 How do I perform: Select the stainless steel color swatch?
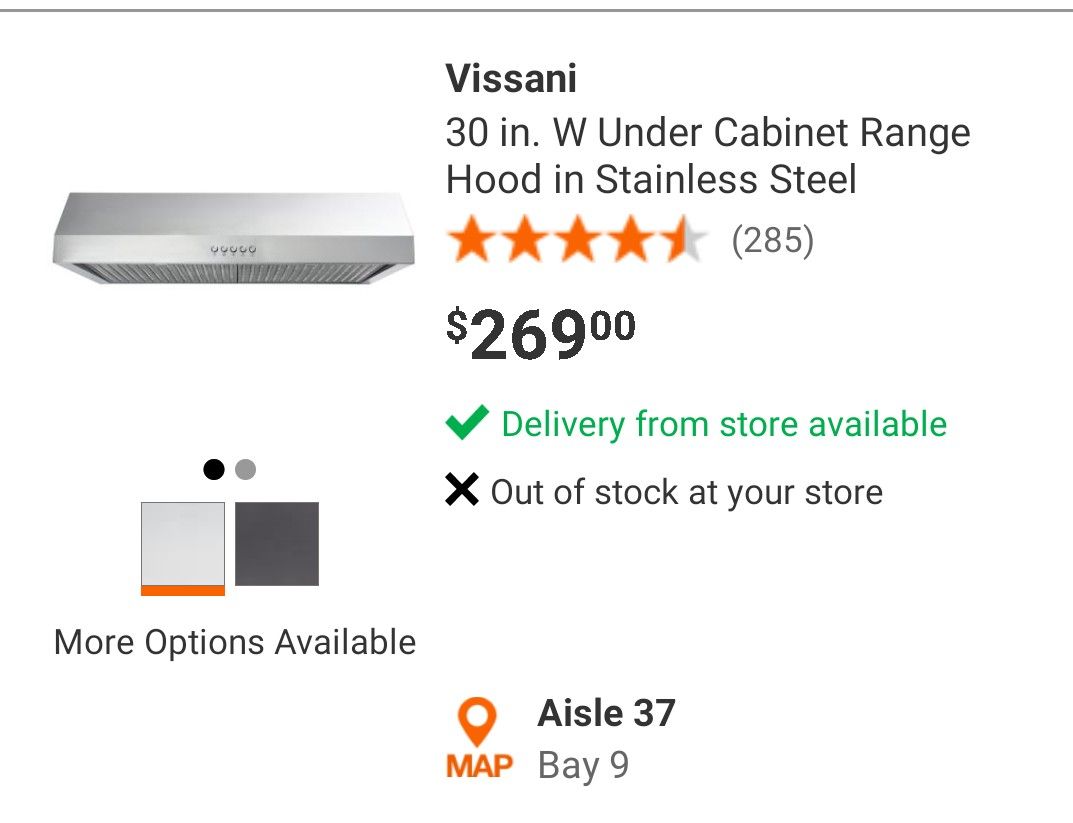click(x=183, y=549)
